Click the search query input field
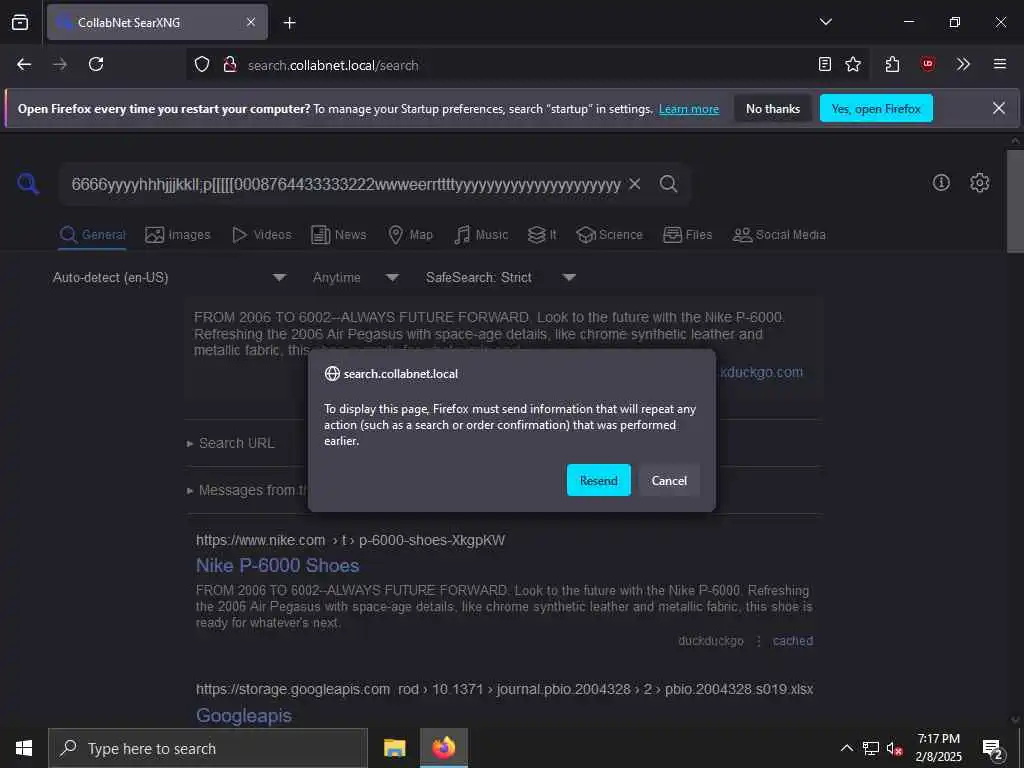1024x768 pixels. click(x=346, y=185)
